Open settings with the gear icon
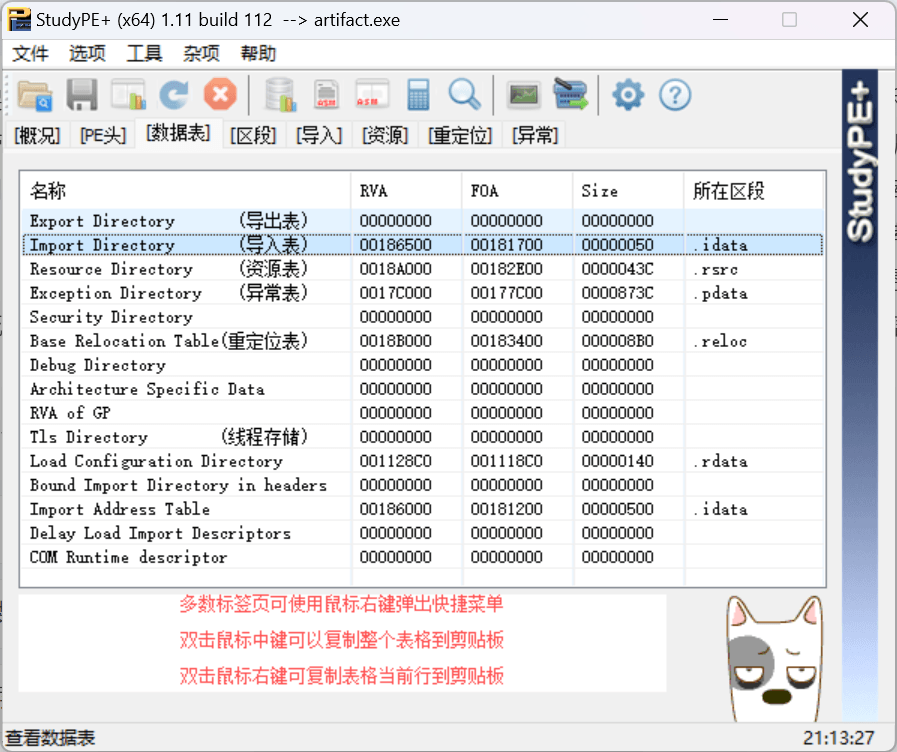 click(x=628, y=95)
